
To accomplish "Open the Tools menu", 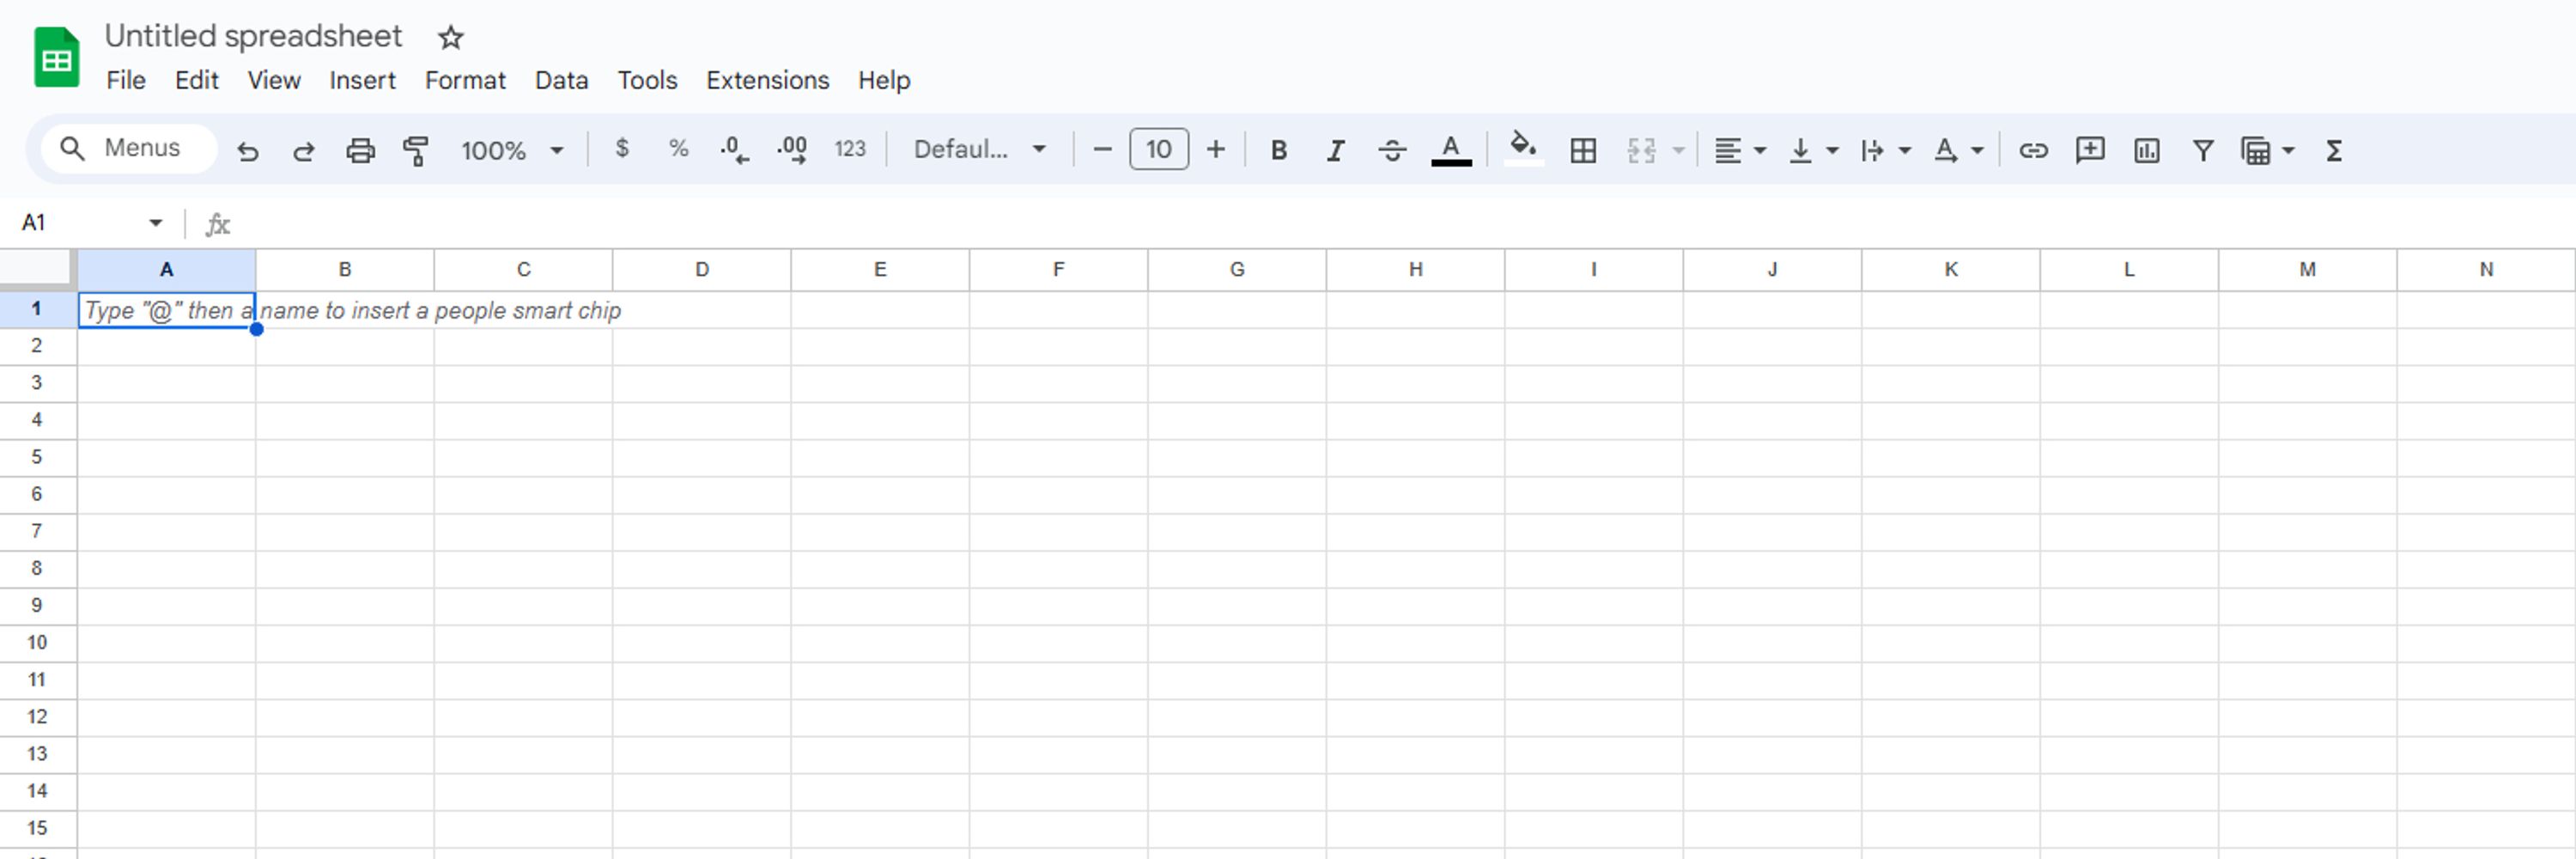I will pyautogui.click(x=647, y=80).
